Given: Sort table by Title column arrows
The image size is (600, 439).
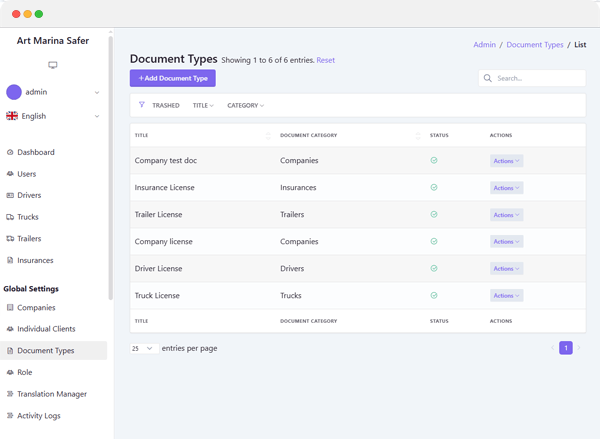Looking at the screenshot, I should pos(268,135).
